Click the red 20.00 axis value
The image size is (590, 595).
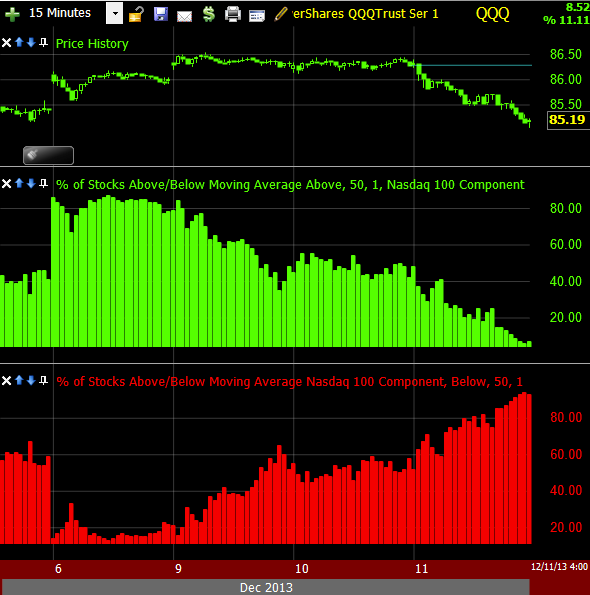click(566, 527)
